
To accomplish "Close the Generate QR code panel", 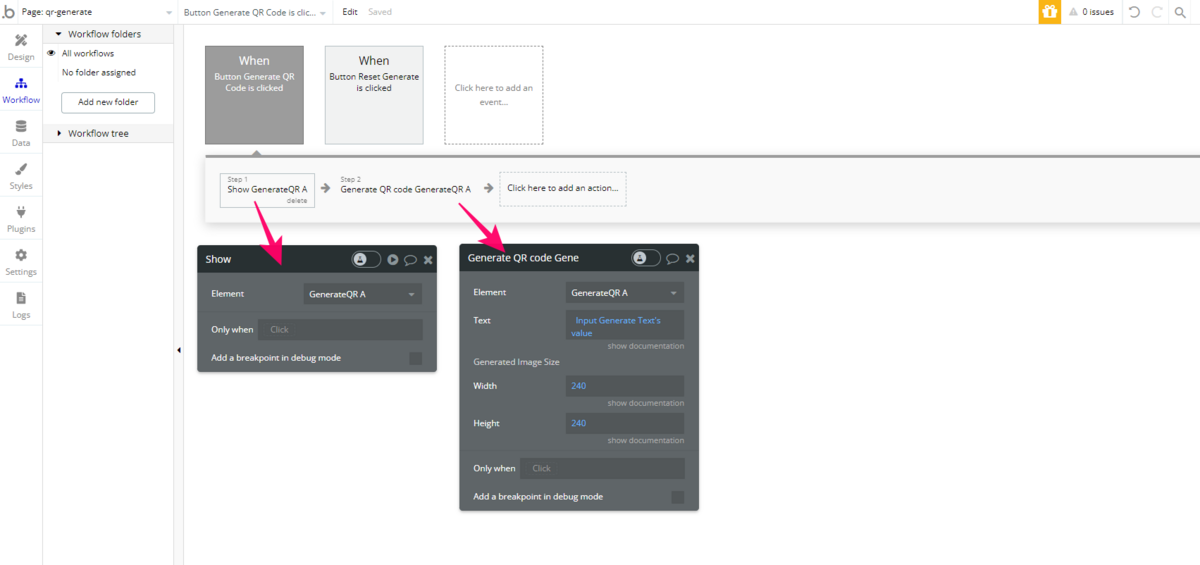I will 690,258.
